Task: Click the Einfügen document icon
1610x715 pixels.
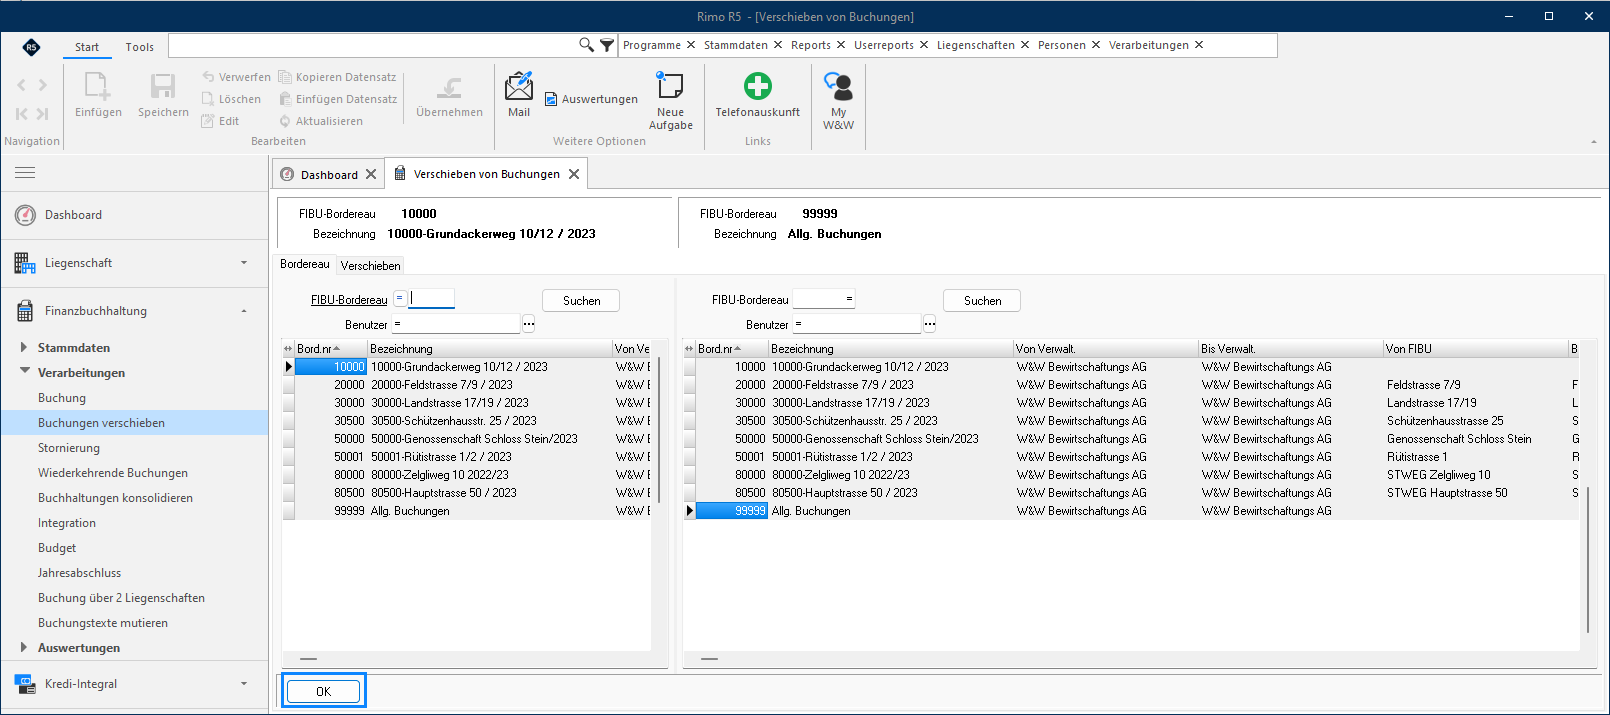Action: 98,87
